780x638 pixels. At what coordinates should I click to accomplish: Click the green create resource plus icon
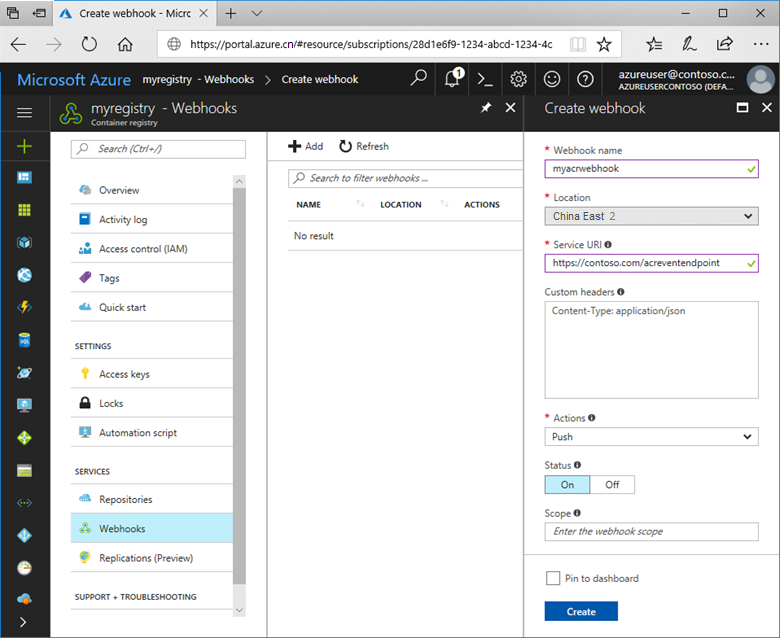click(x=24, y=146)
